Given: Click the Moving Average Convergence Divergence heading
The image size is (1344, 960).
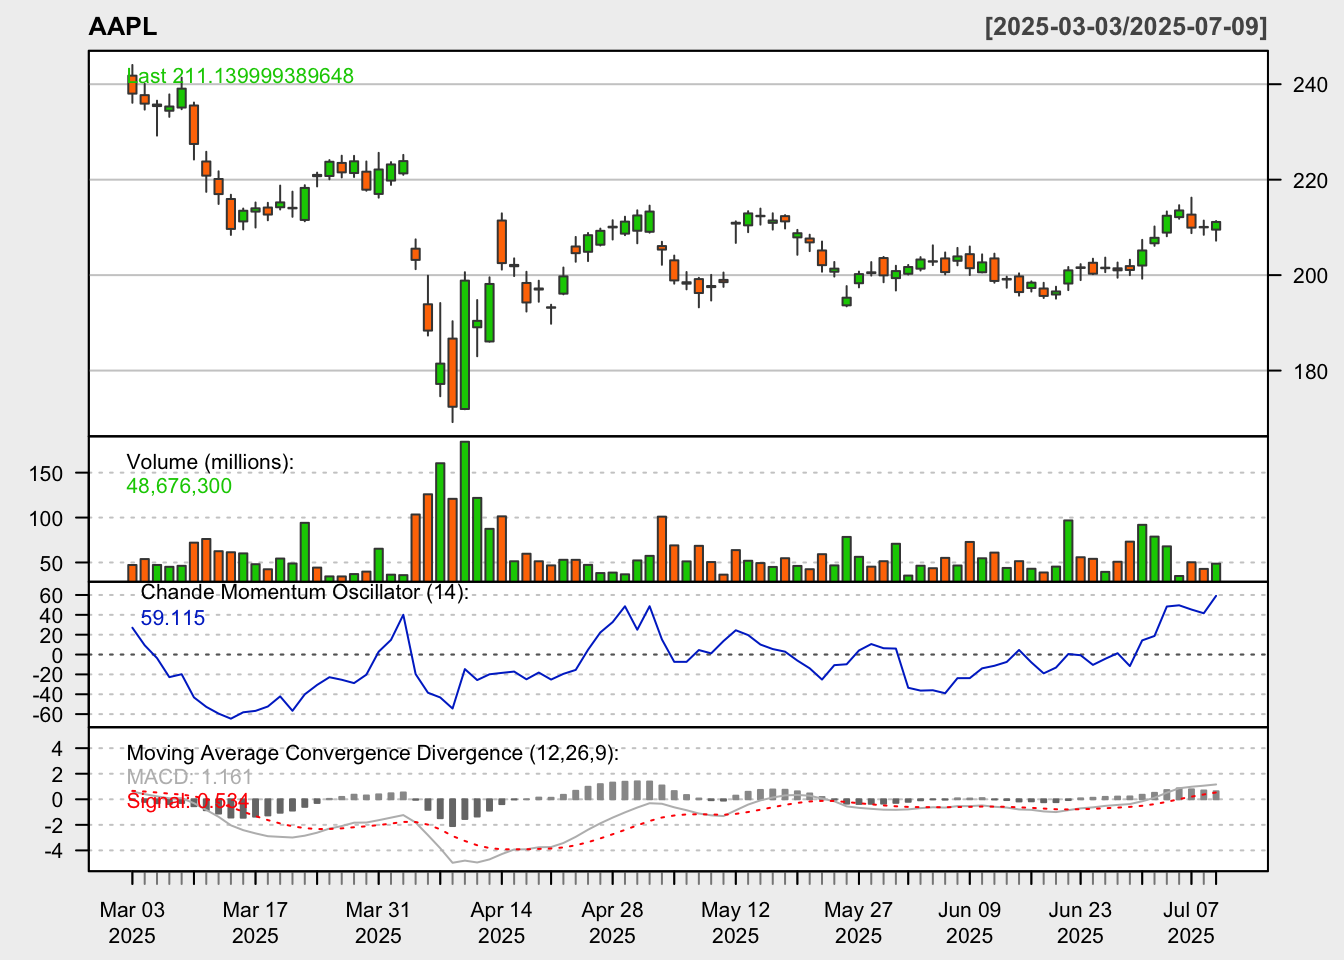Looking at the screenshot, I should [373, 753].
